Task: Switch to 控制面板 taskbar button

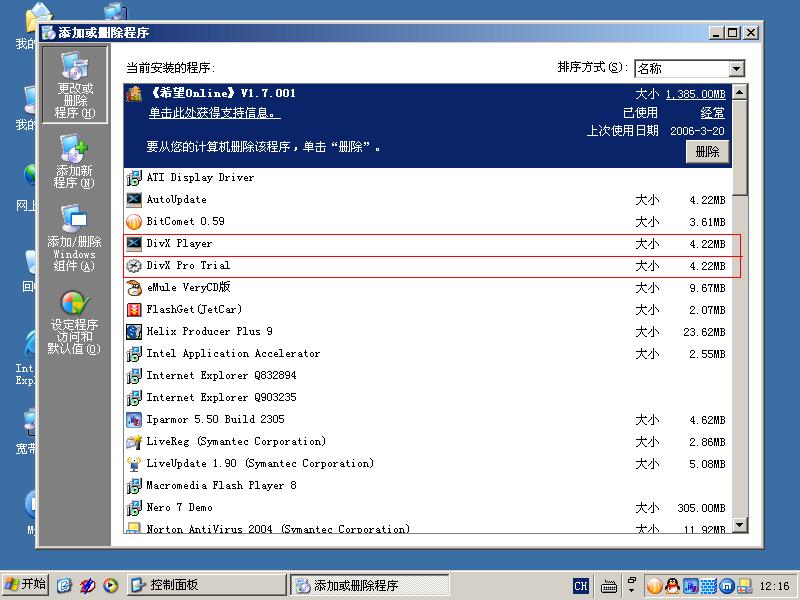Action: click(x=206, y=585)
